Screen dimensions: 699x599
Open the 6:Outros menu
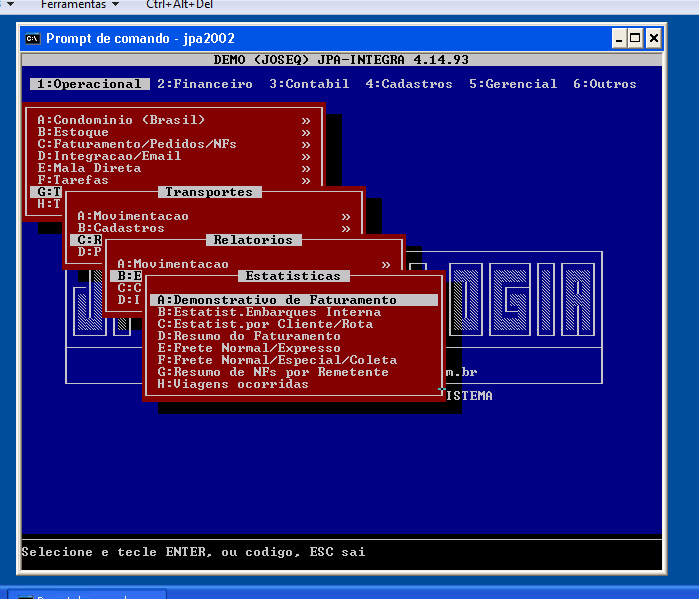point(604,84)
